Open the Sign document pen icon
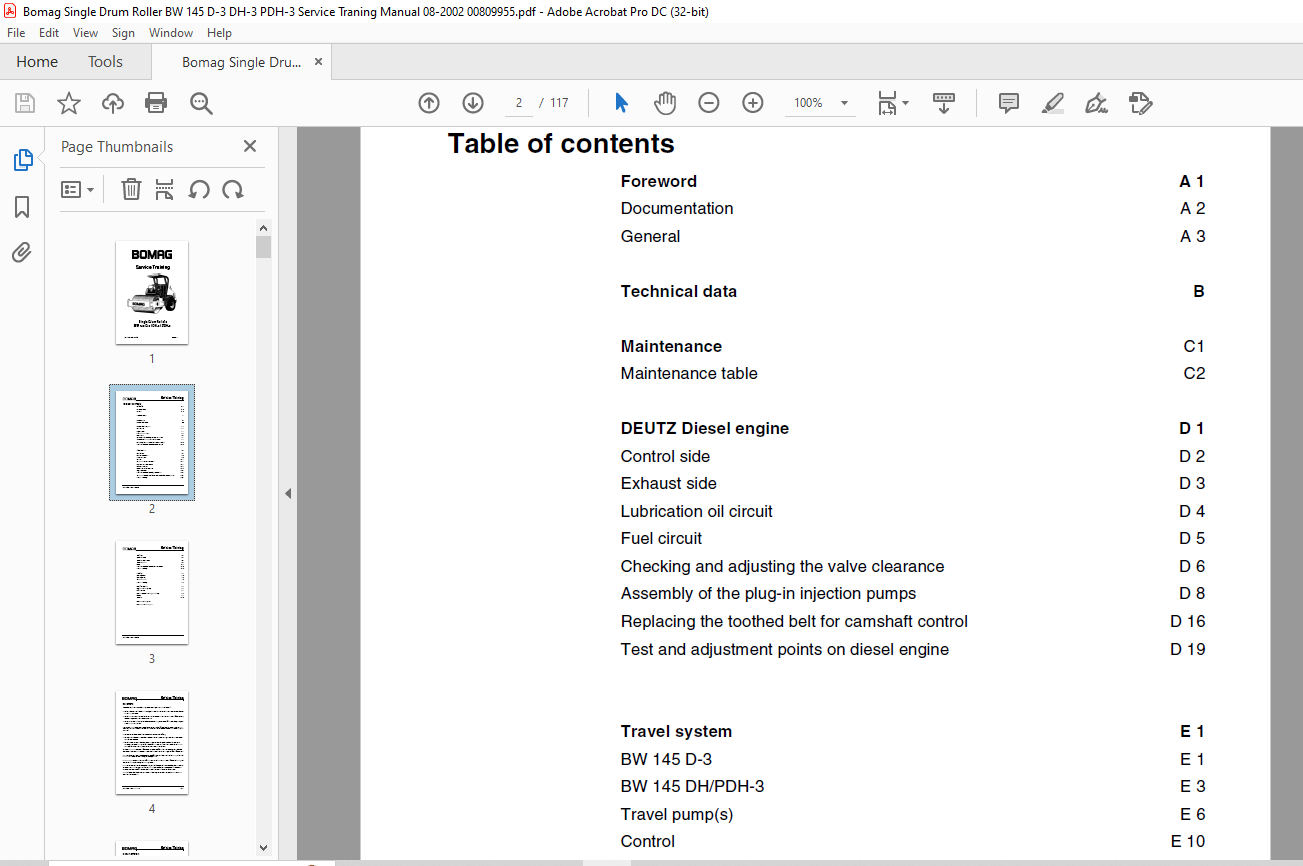The image size is (1303, 866). pos(1096,103)
